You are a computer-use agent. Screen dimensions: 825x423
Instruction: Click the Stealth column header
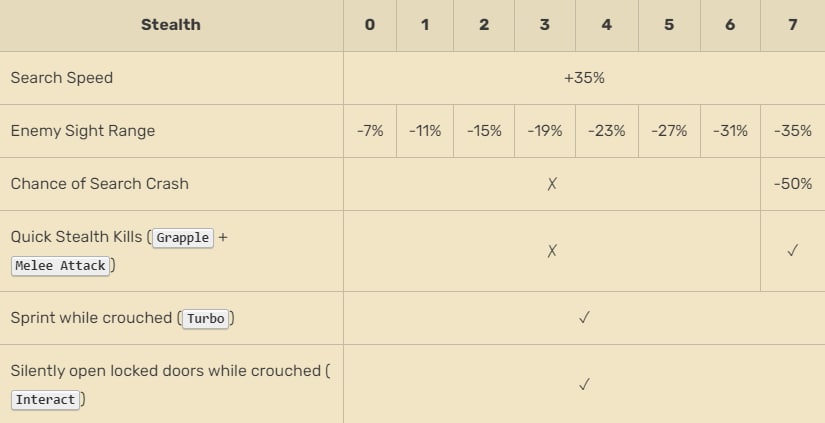click(x=171, y=25)
